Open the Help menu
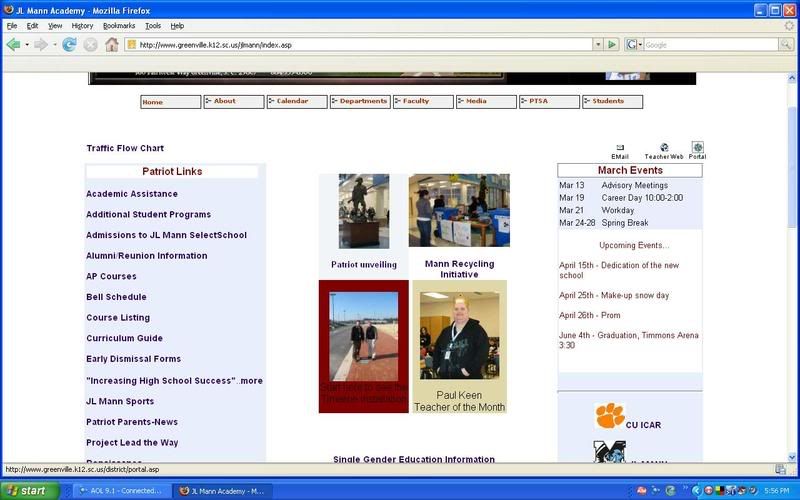This screenshot has height=500, width=800. [x=177, y=26]
